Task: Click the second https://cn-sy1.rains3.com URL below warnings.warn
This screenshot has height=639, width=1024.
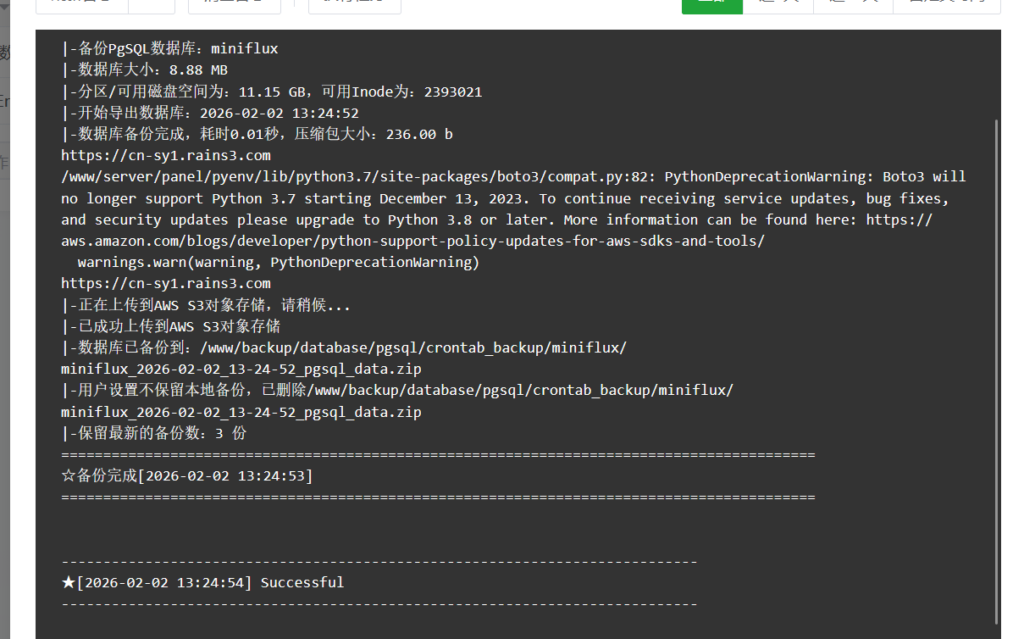Action: coord(166,283)
